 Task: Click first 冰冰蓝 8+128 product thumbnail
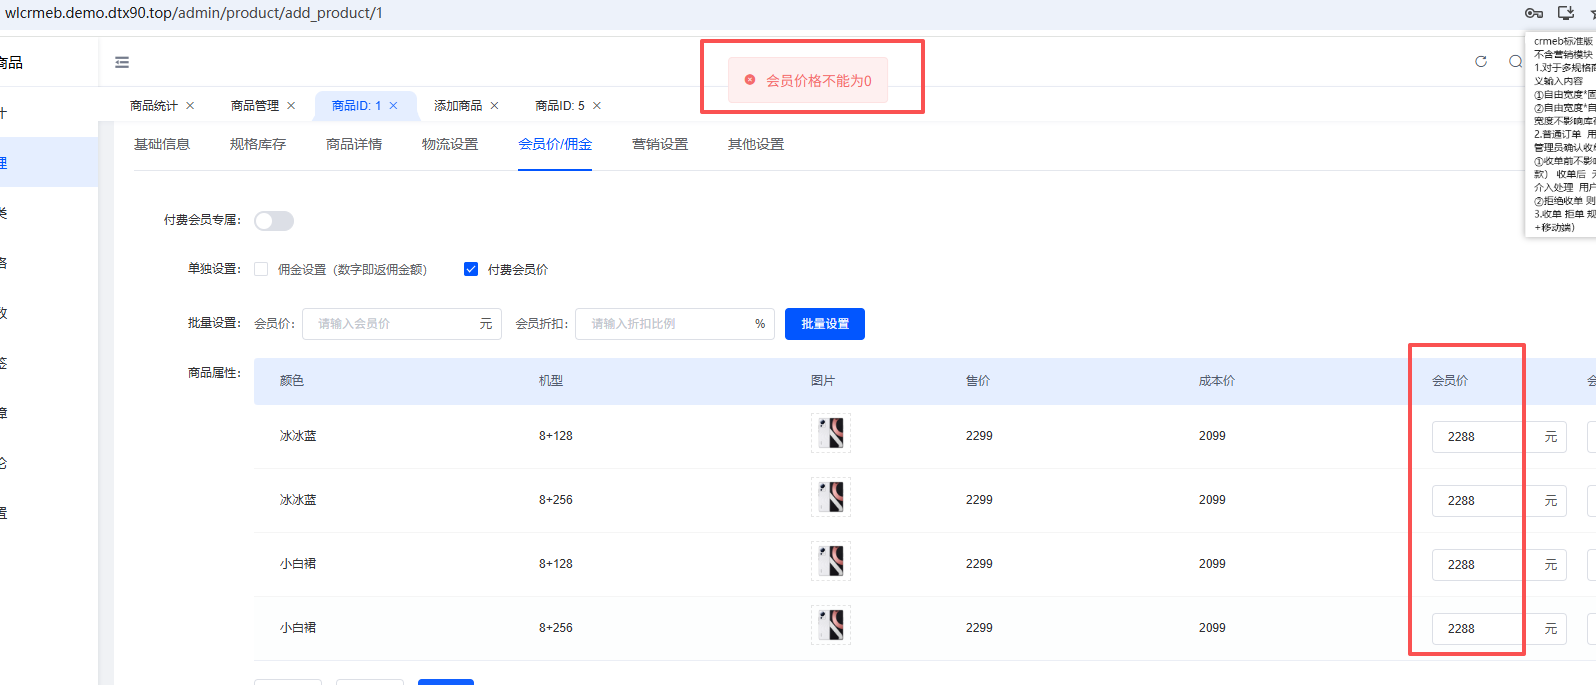[831, 434]
